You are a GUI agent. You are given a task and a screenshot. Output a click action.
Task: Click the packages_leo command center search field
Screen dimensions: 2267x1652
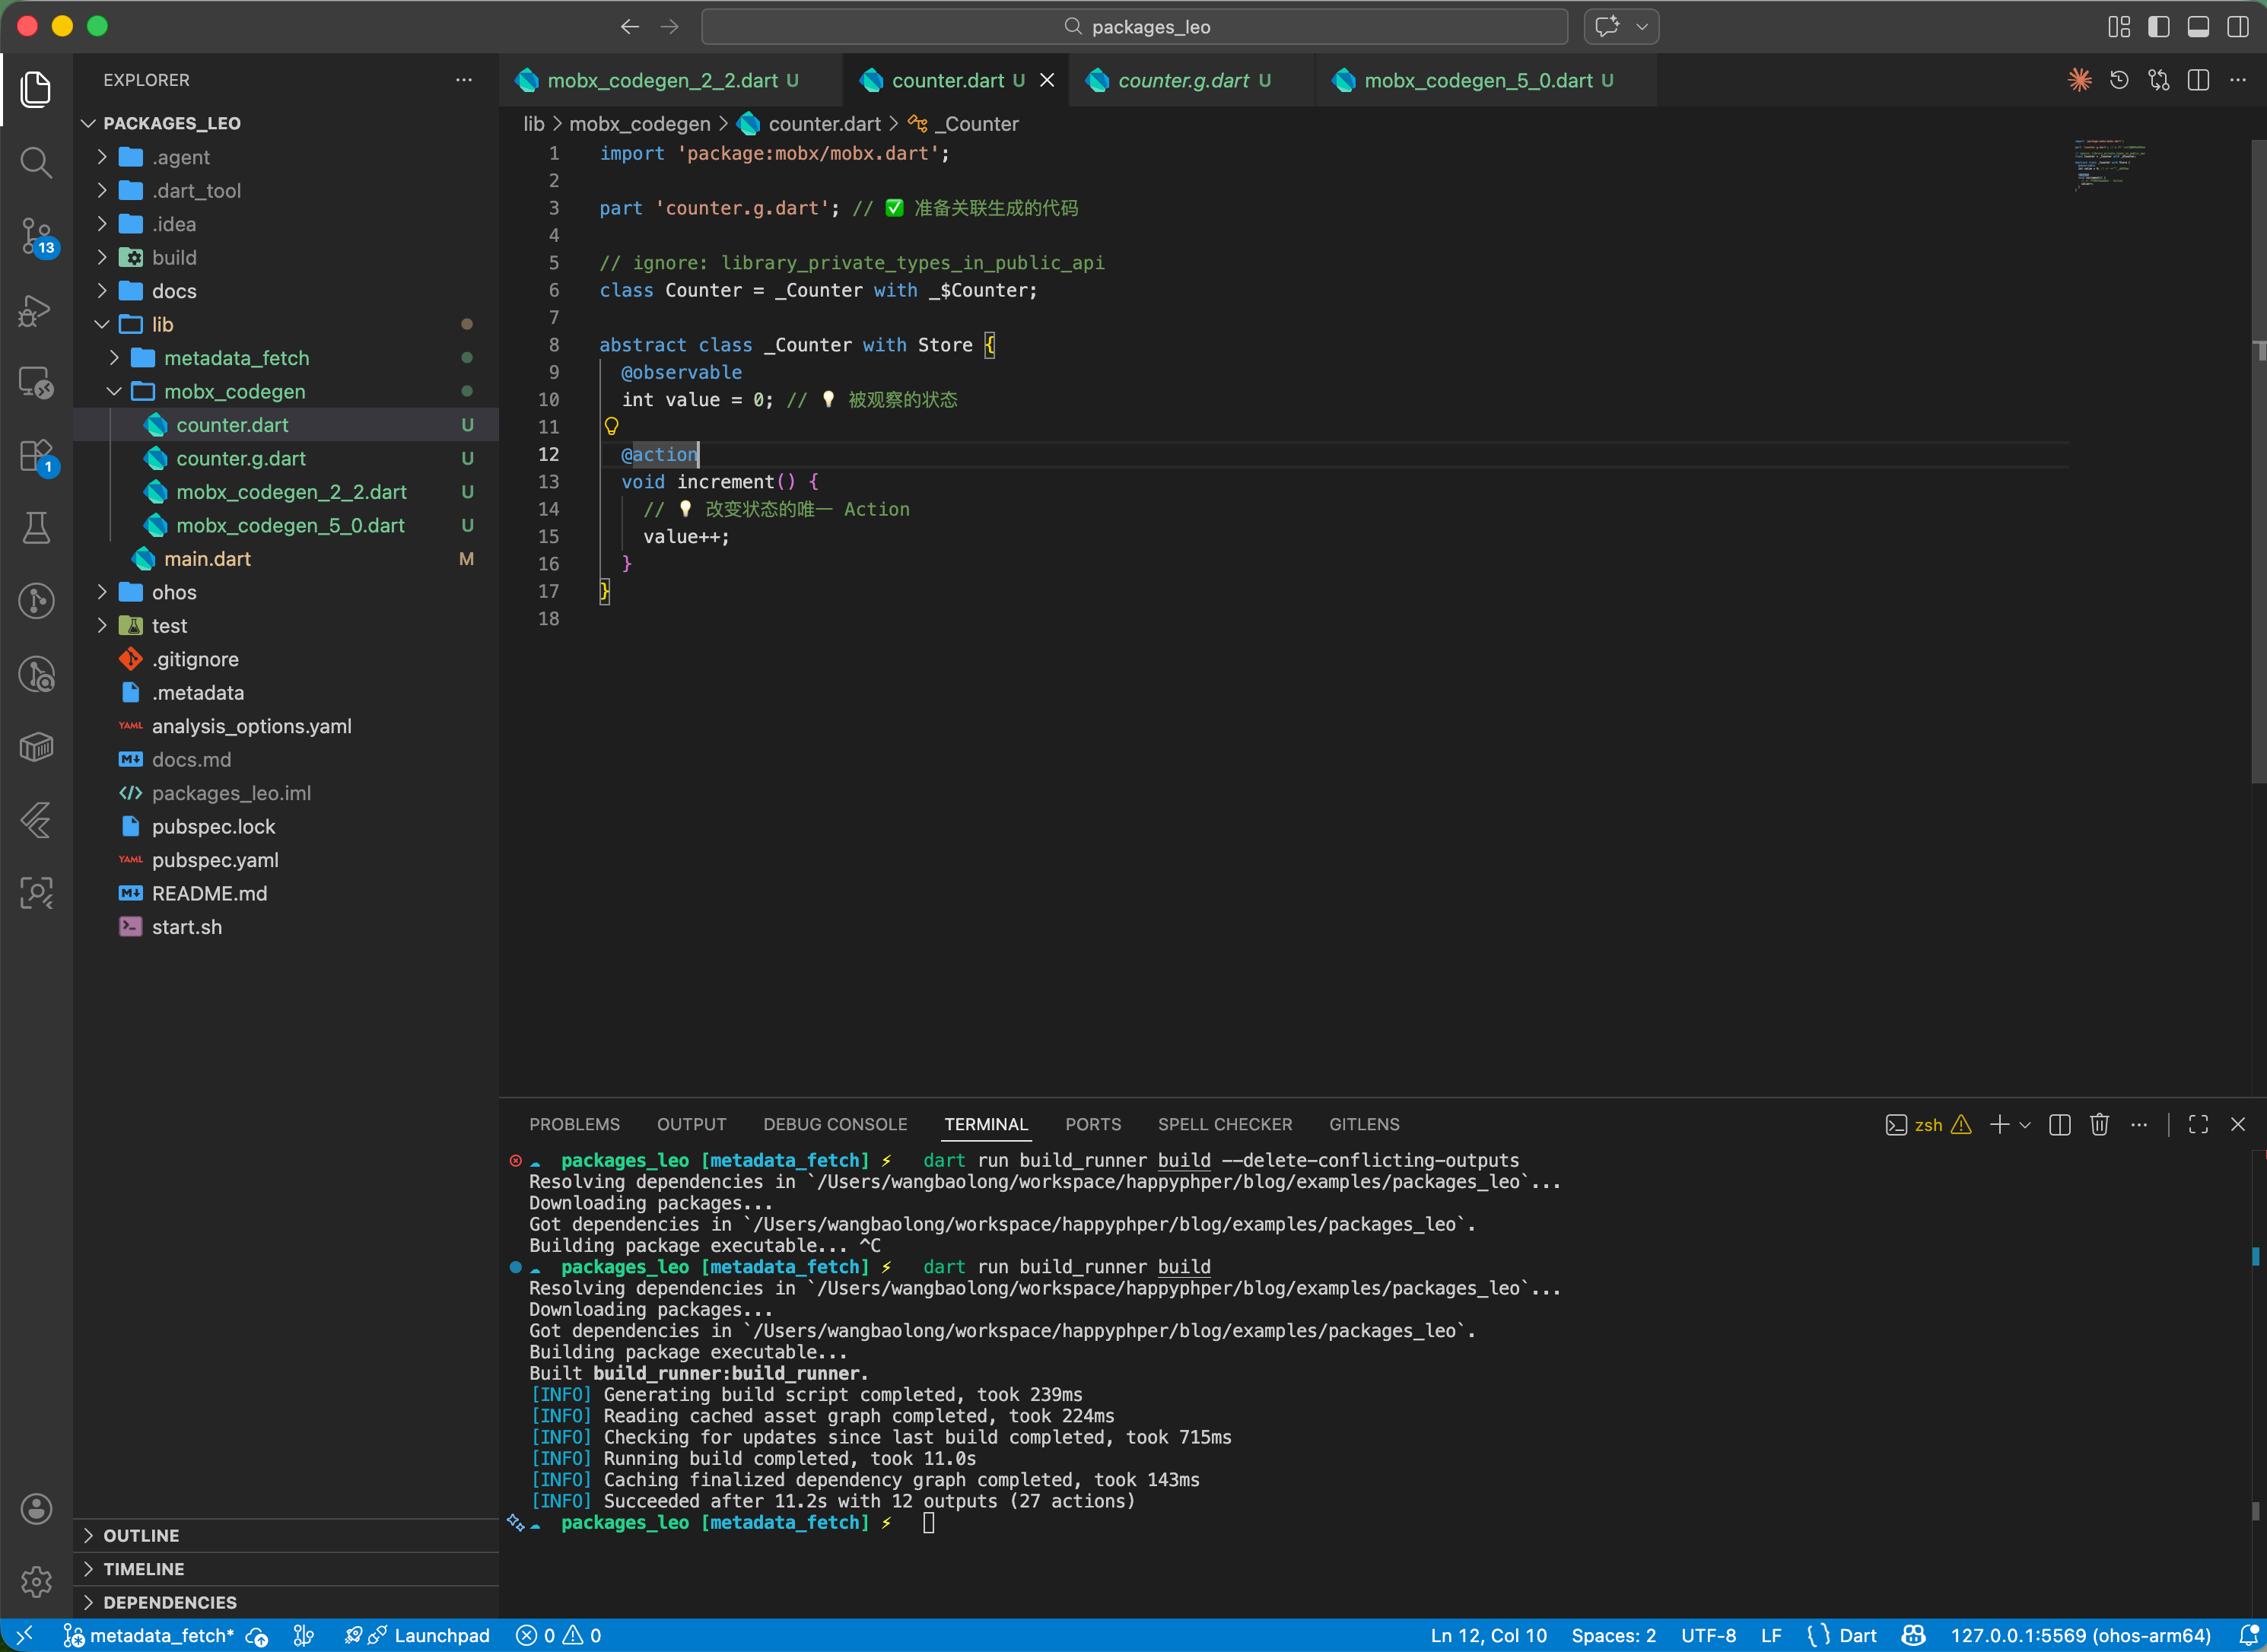pyautogui.click(x=1134, y=26)
